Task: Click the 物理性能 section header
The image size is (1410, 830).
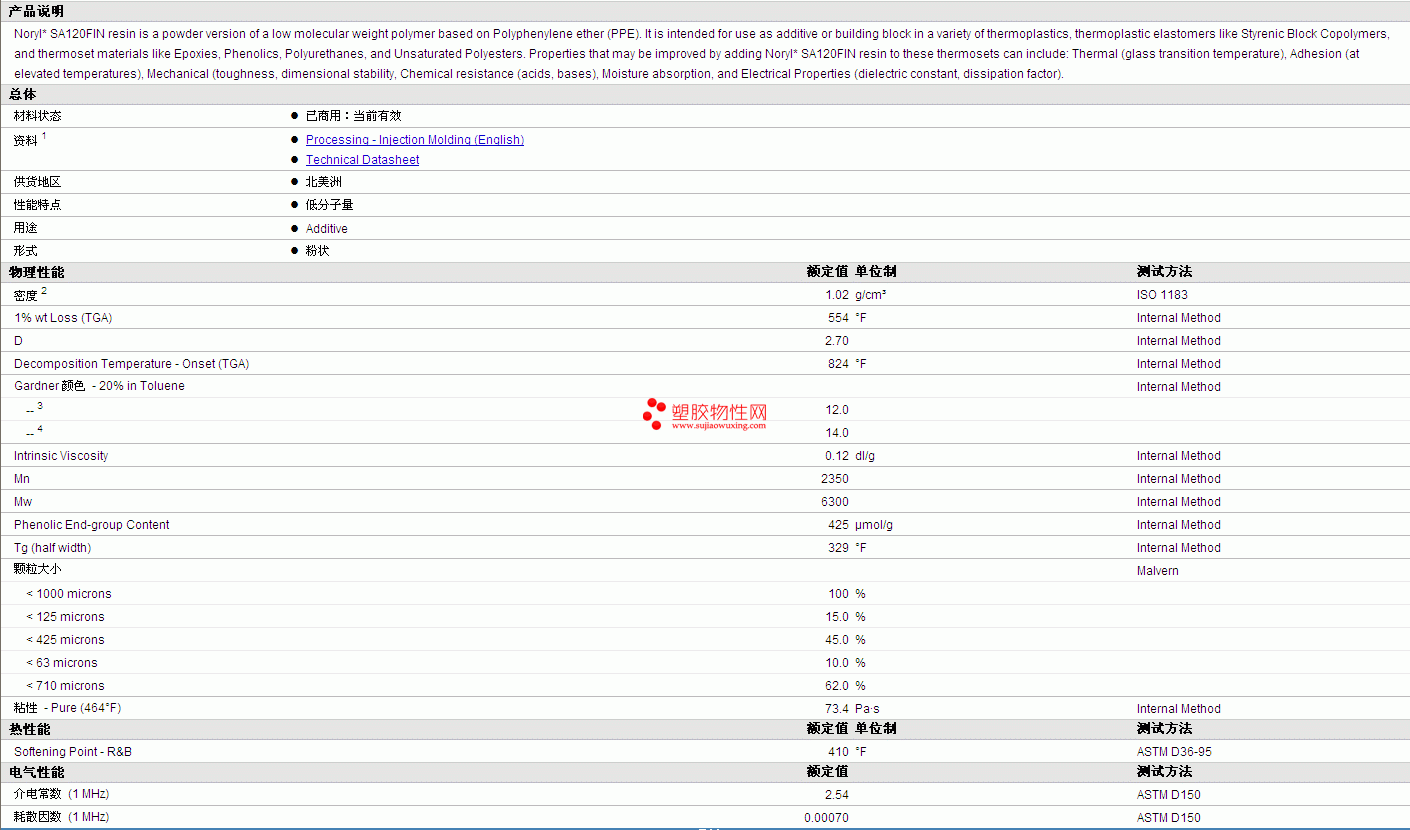Action: coord(37,272)
